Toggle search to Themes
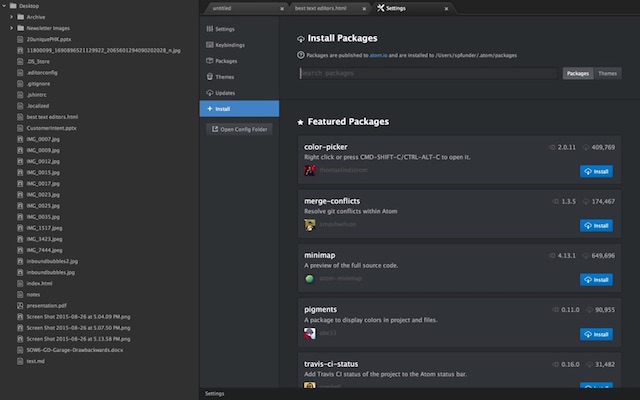640x400 pixels. 607,73
